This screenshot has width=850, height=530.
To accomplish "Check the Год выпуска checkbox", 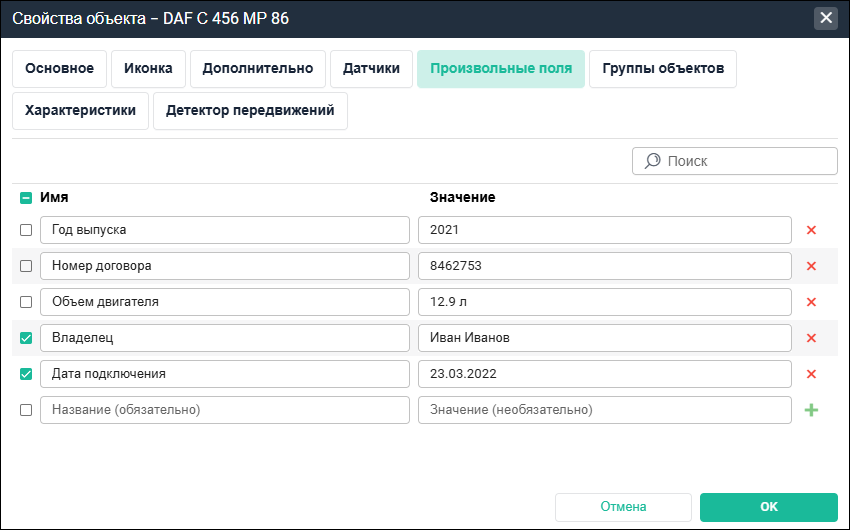I will (26, 230).
